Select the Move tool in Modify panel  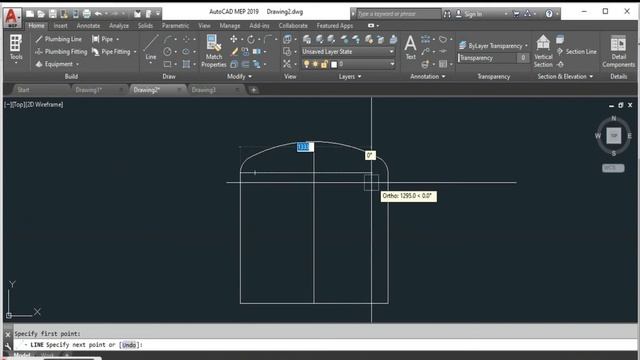click(233, 39)
